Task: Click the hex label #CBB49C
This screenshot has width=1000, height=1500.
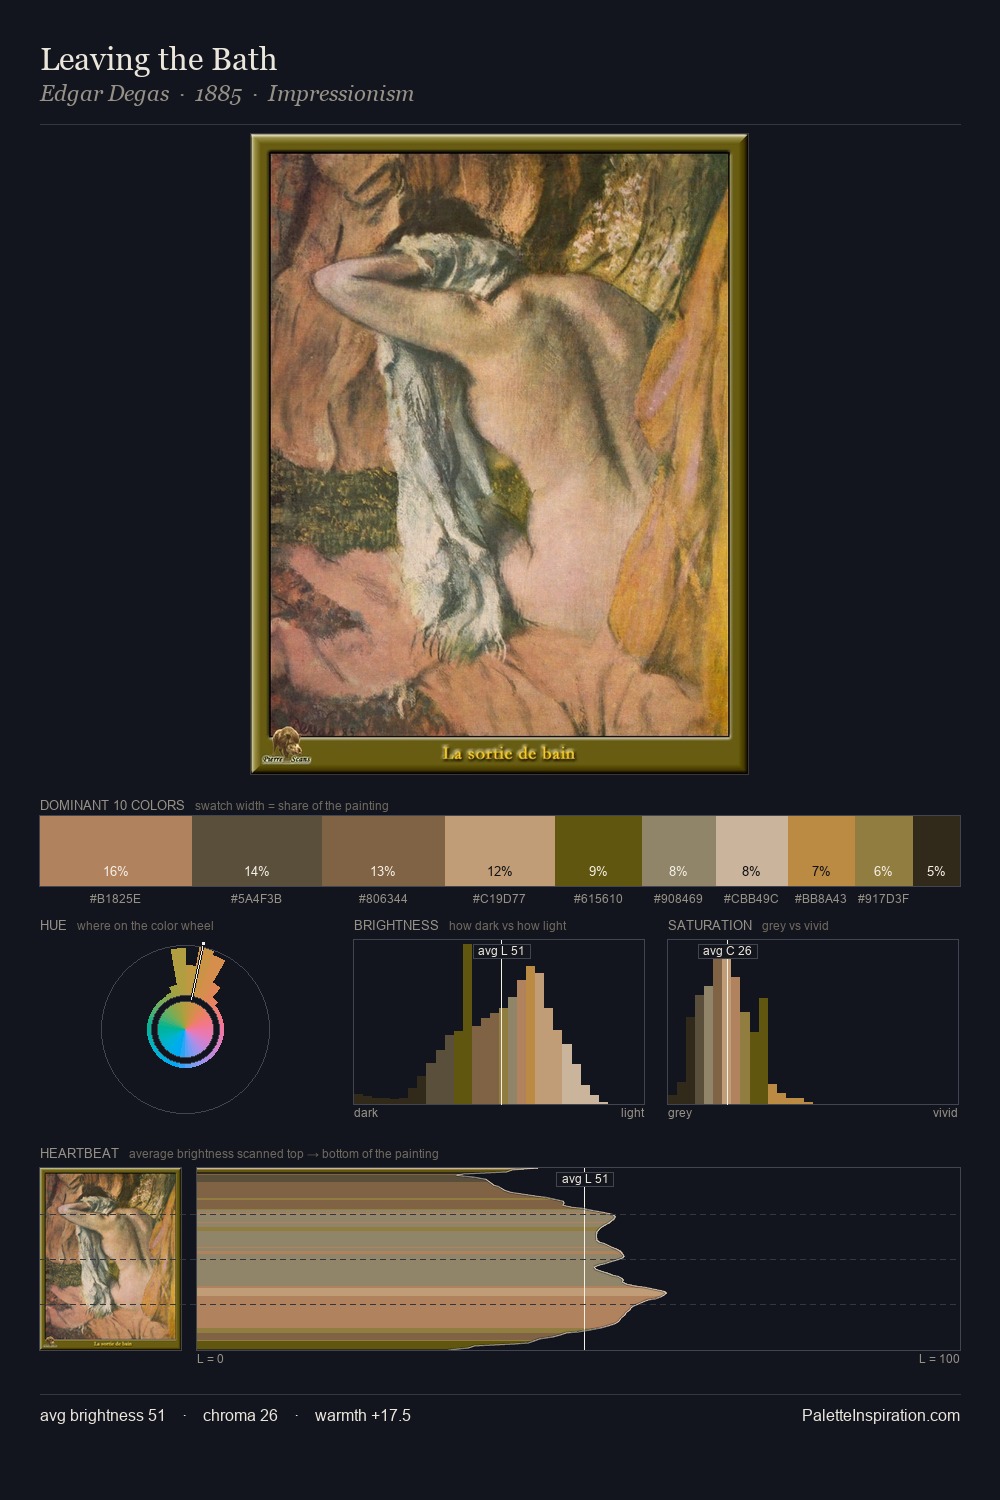Action: [751, 899]
